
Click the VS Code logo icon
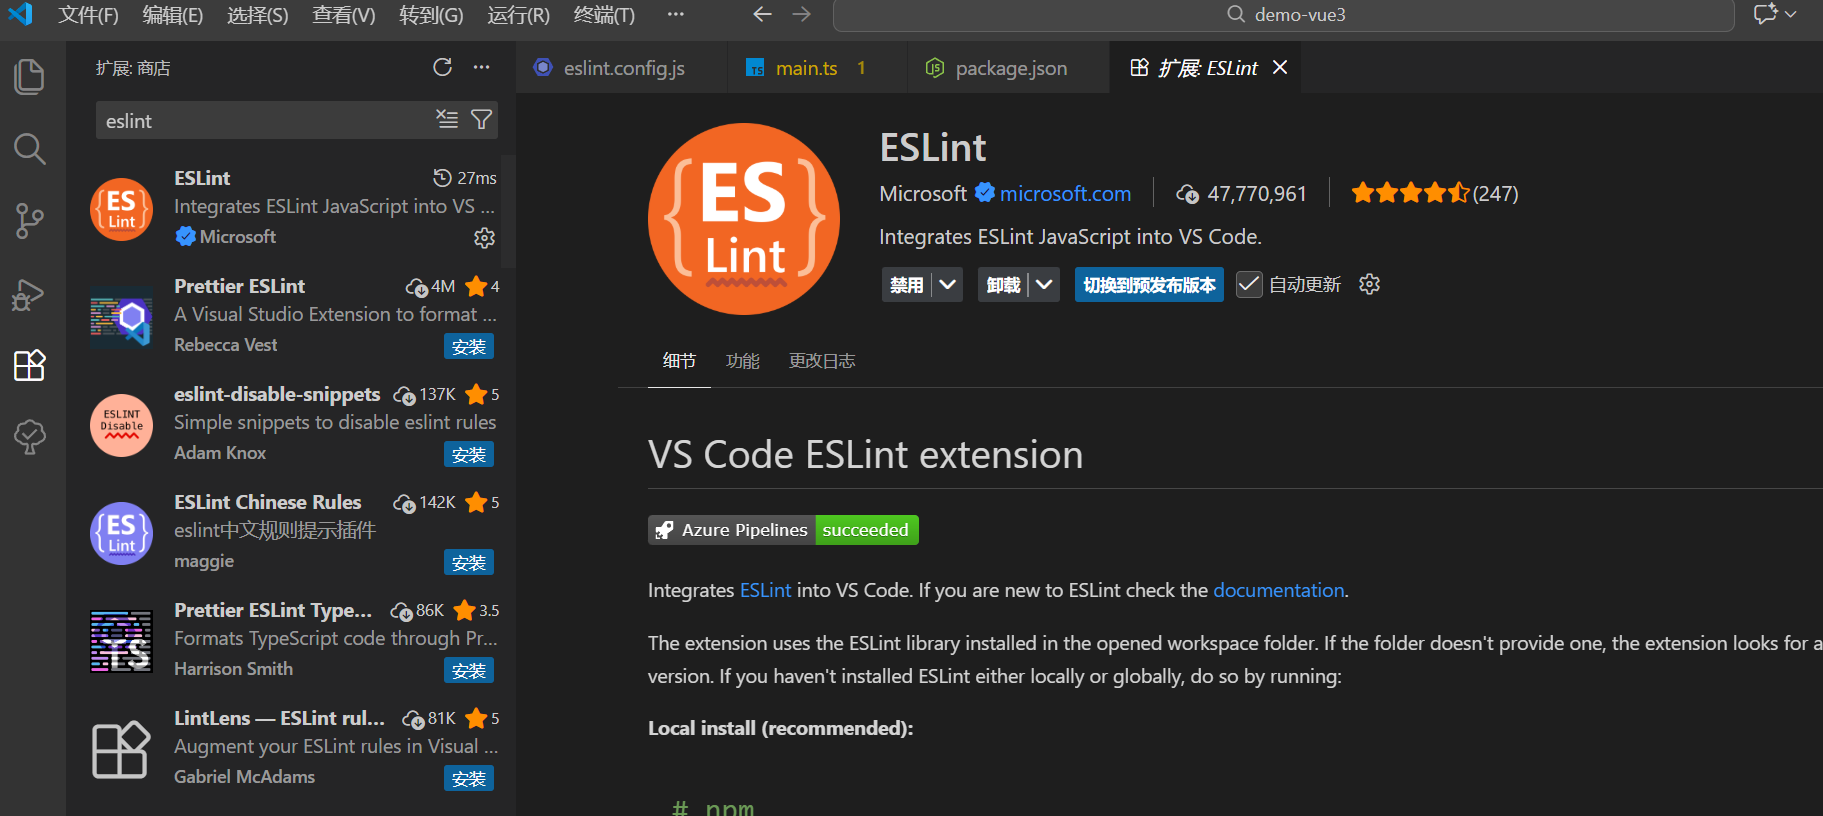pos(20,14)
